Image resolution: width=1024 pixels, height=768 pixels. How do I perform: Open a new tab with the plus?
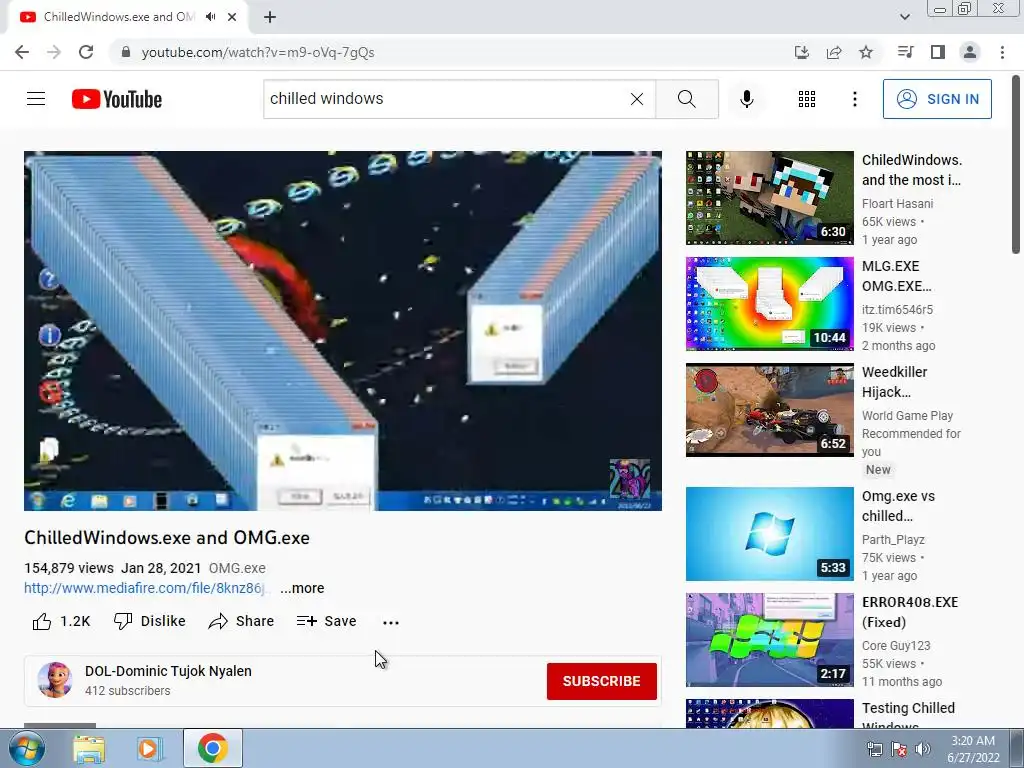click(x=270, y=17)
